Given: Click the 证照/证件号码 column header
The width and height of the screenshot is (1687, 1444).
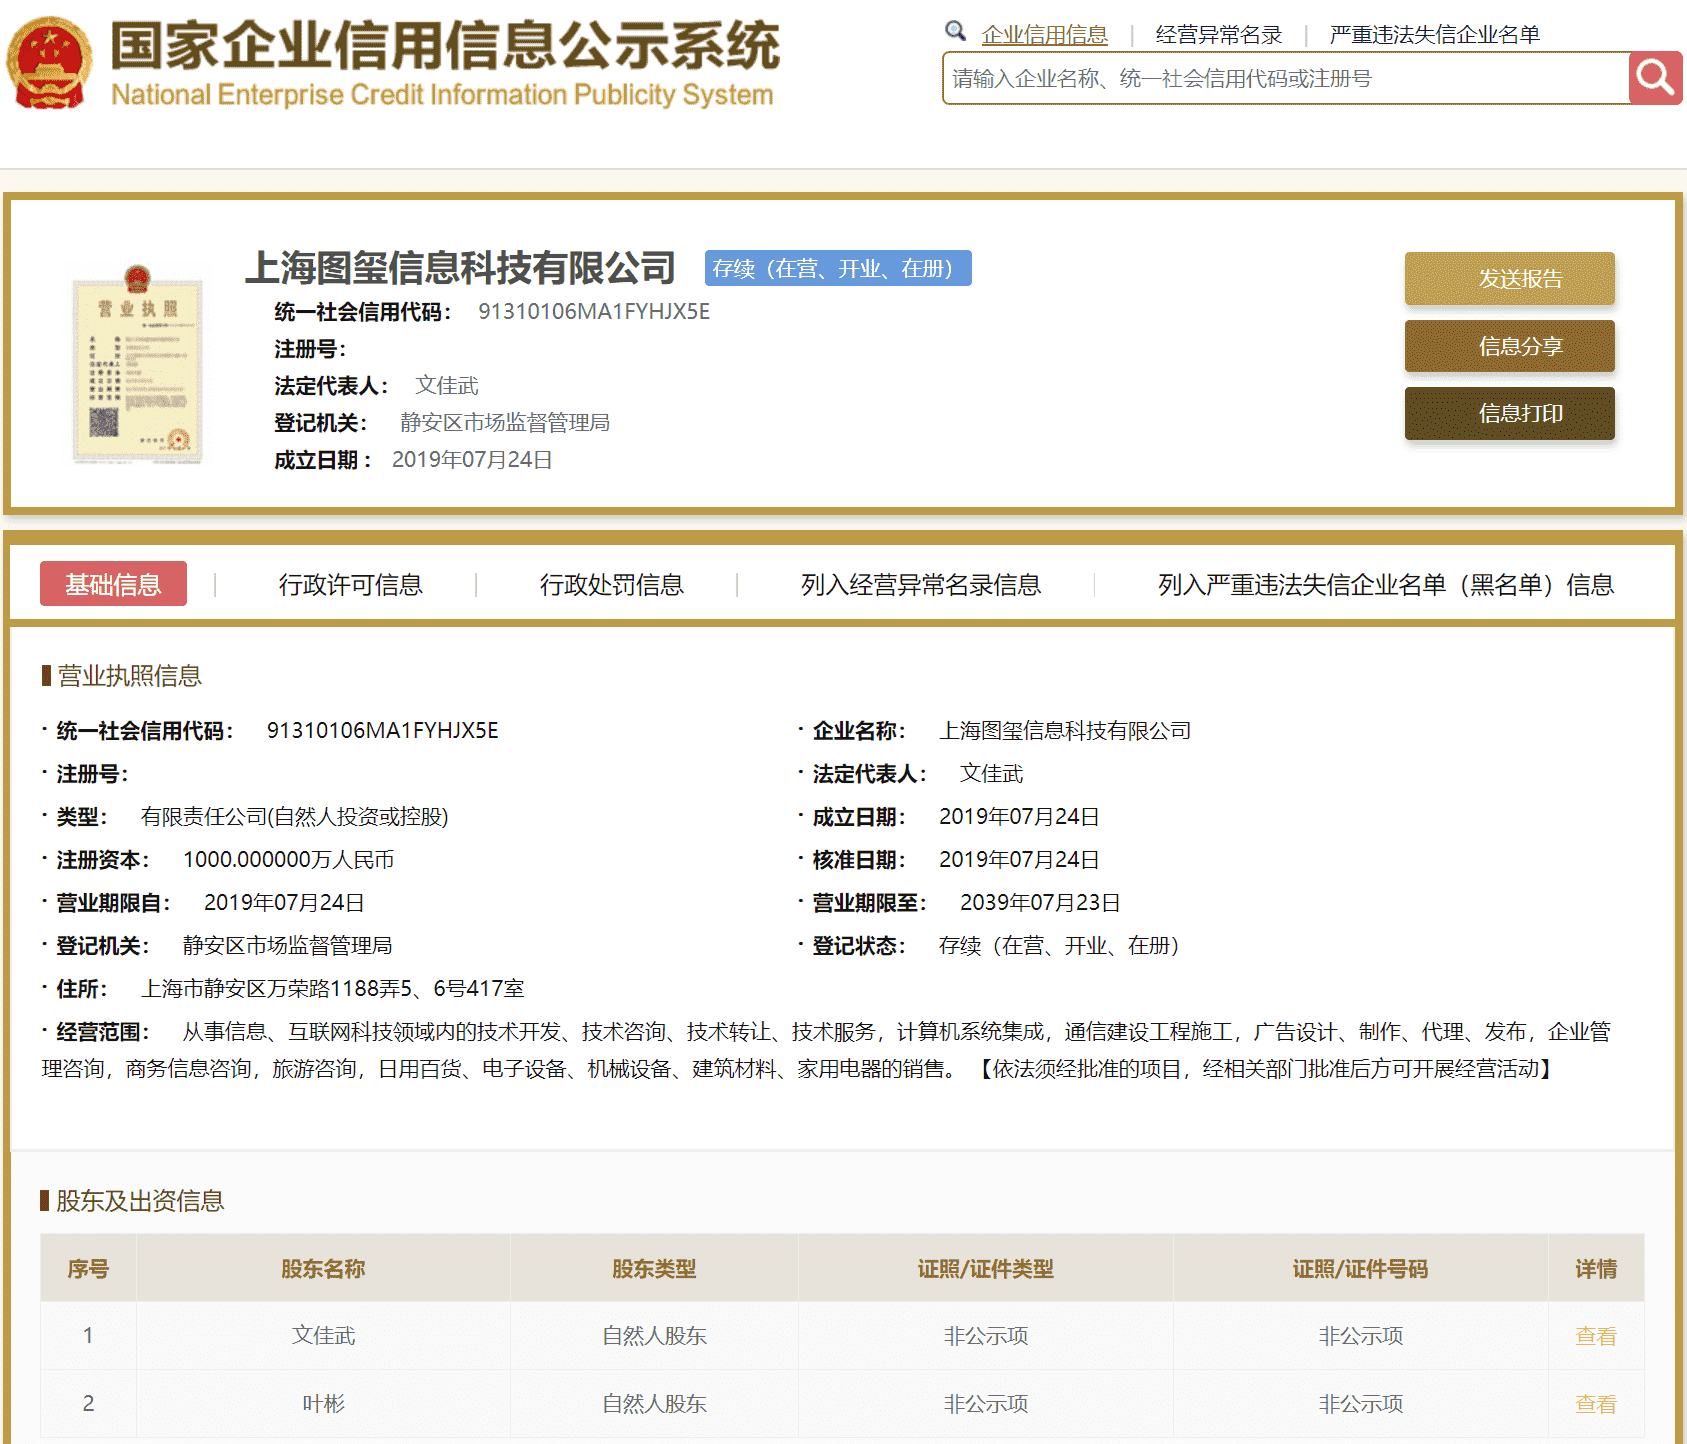Looking at the screenshot, I should 1360,1269.
